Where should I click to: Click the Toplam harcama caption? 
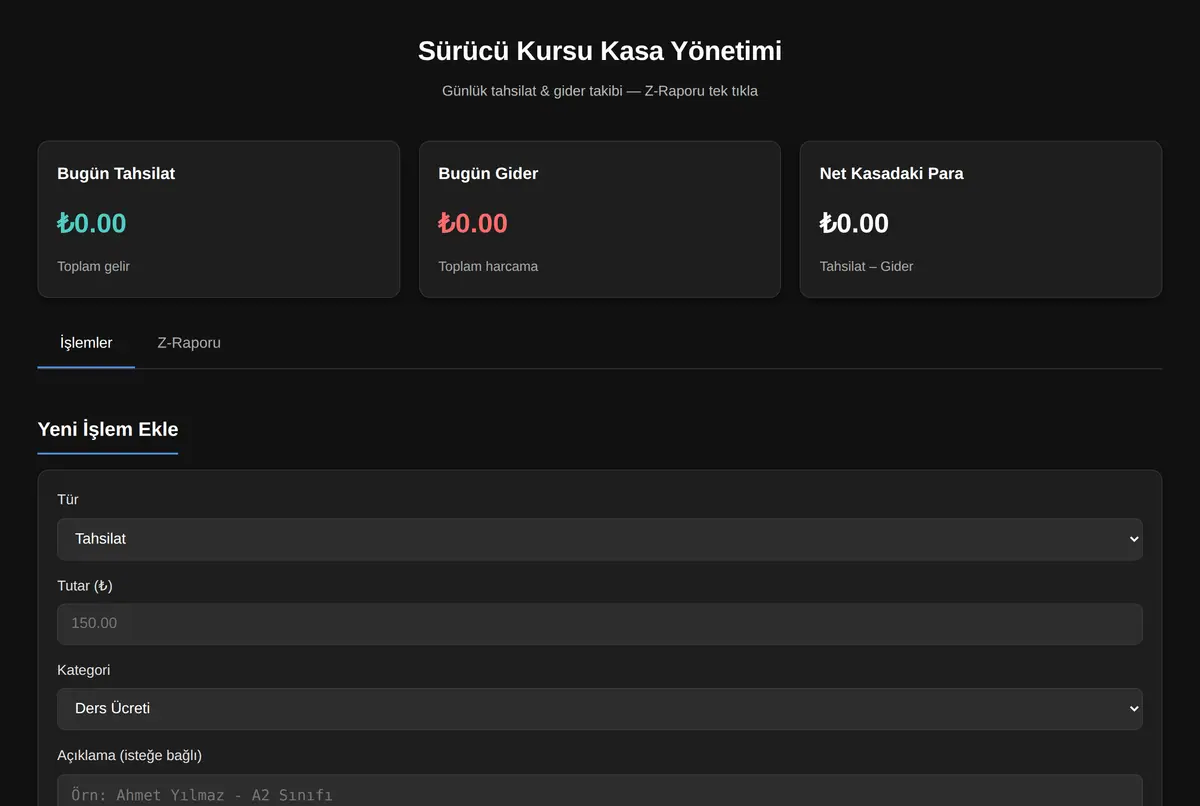(x=488, y=267)
